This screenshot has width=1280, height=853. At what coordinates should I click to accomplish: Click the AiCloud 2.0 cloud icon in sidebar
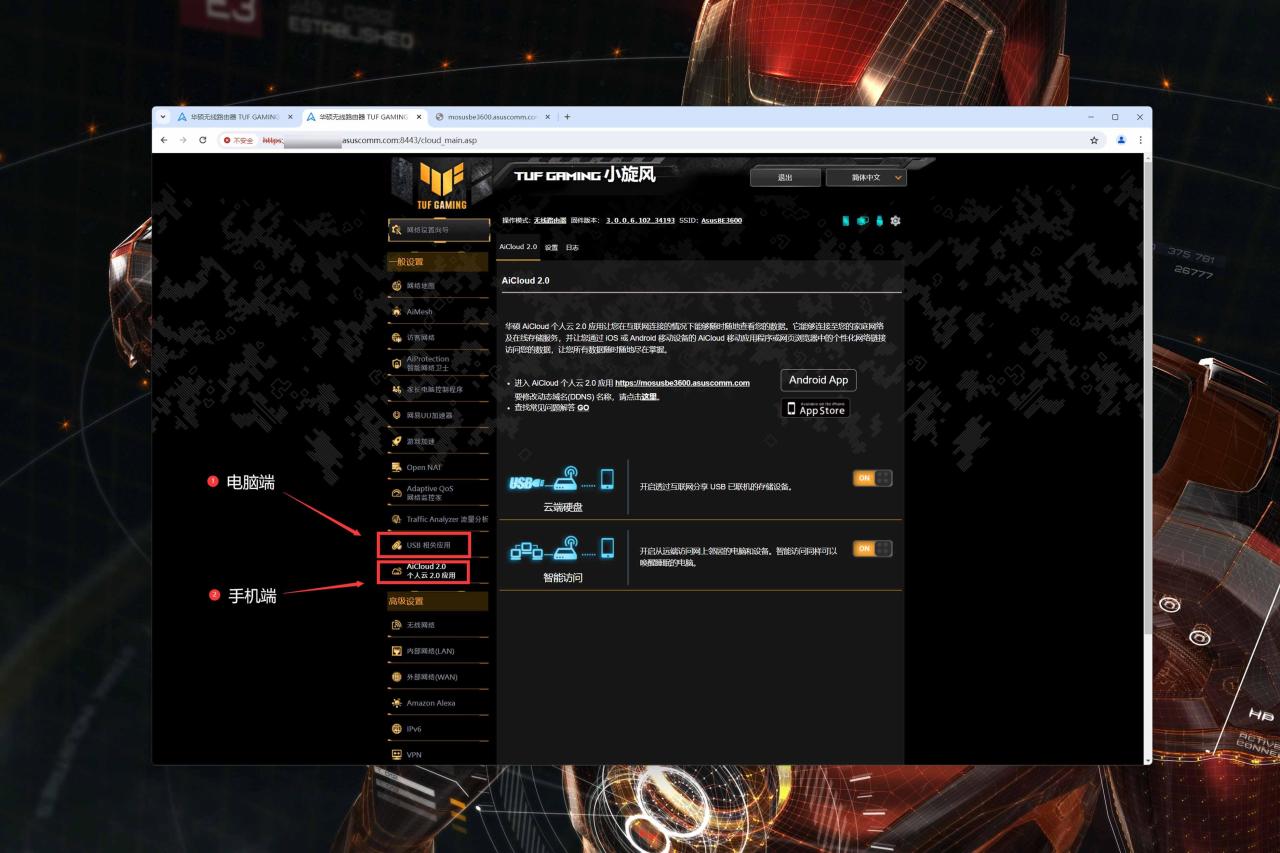397,572
